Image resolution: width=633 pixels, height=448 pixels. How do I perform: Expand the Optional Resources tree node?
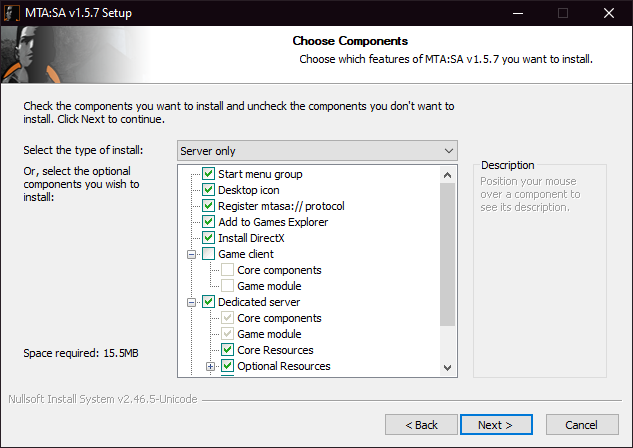(210, 366)
